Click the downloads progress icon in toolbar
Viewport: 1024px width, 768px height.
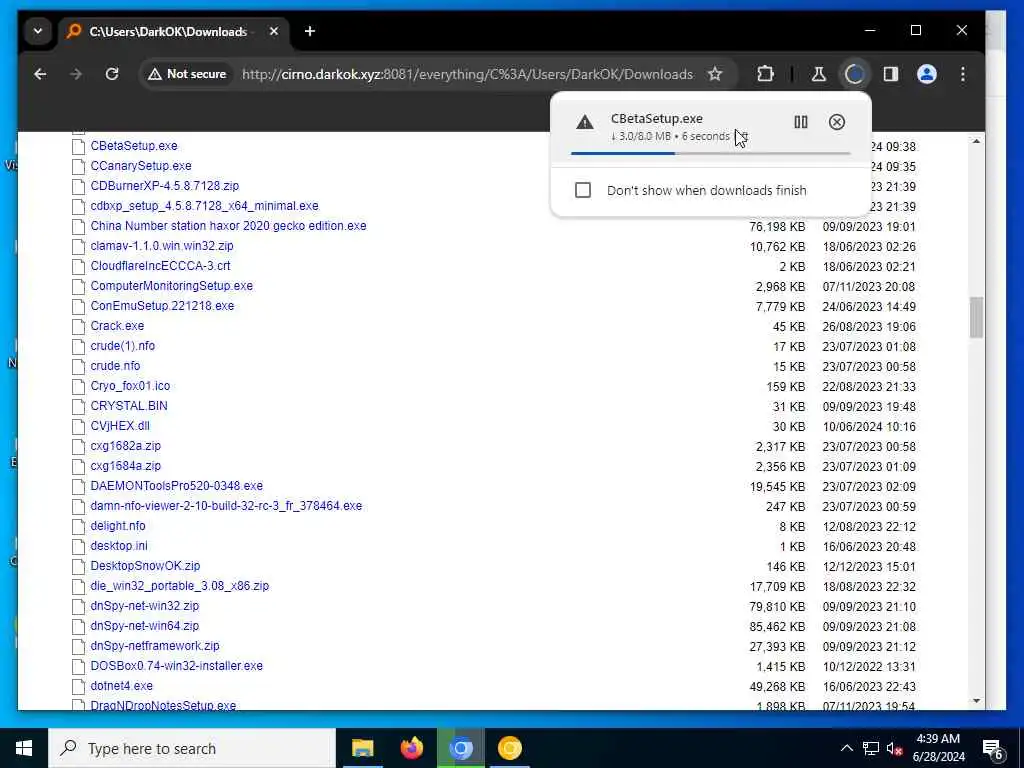coord(854,74)
